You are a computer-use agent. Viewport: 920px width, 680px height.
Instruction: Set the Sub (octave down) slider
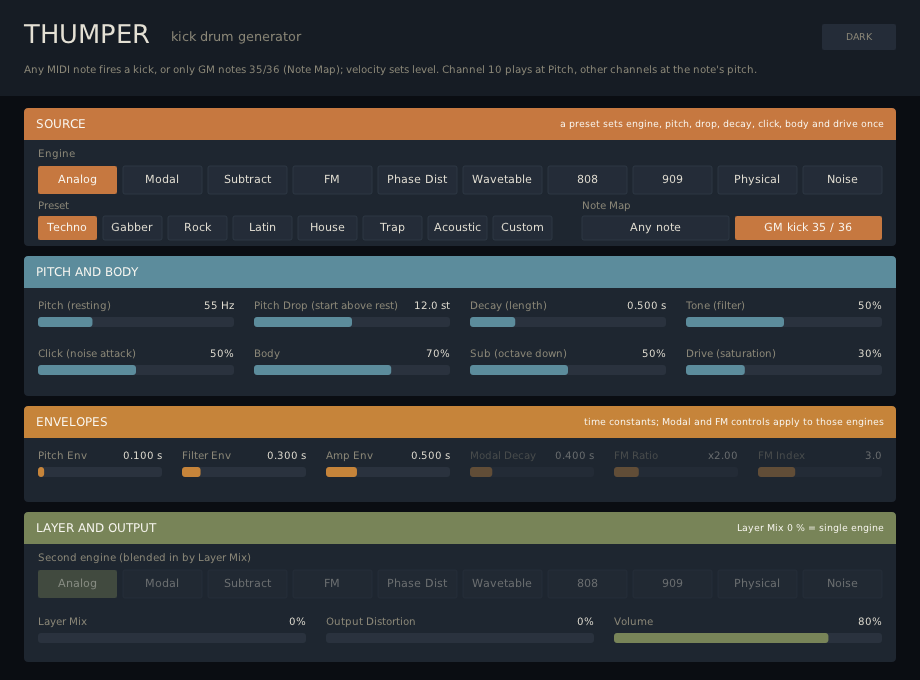pyautogui.click(x=568, y=370)
